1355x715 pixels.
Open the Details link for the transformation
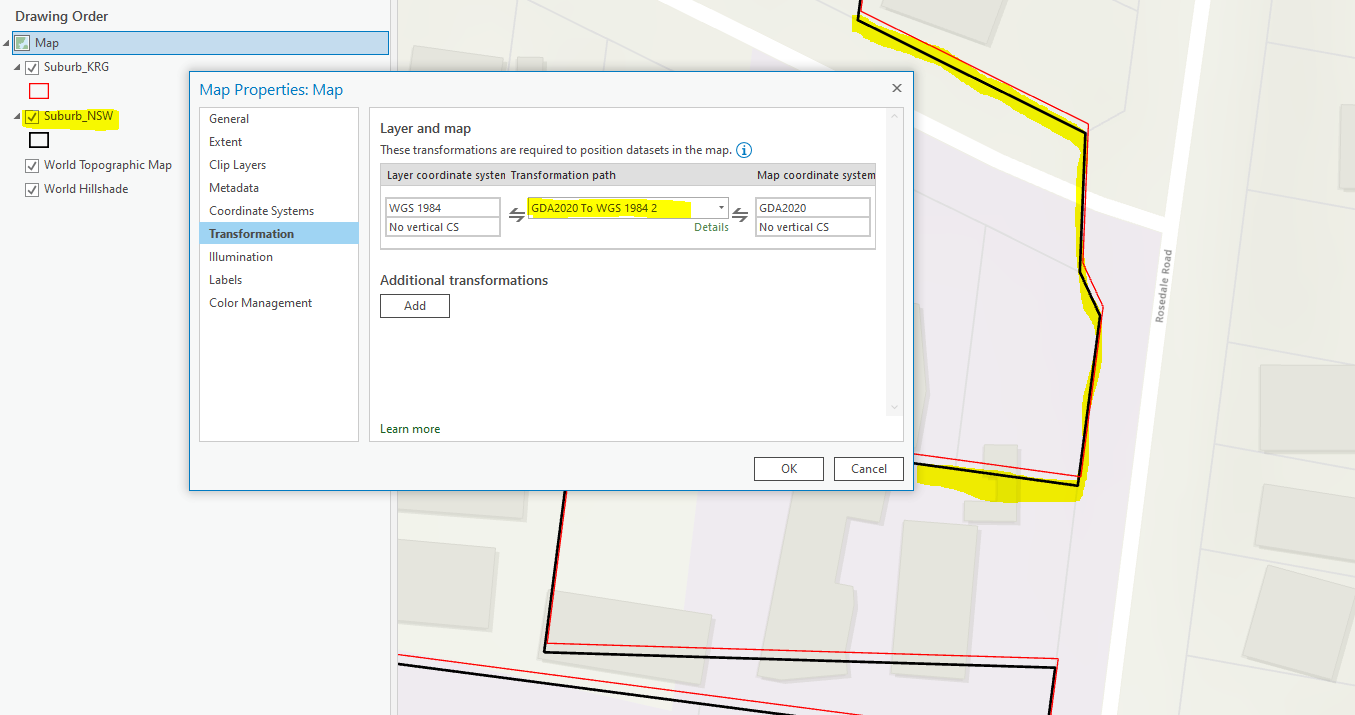pos(711,227)
